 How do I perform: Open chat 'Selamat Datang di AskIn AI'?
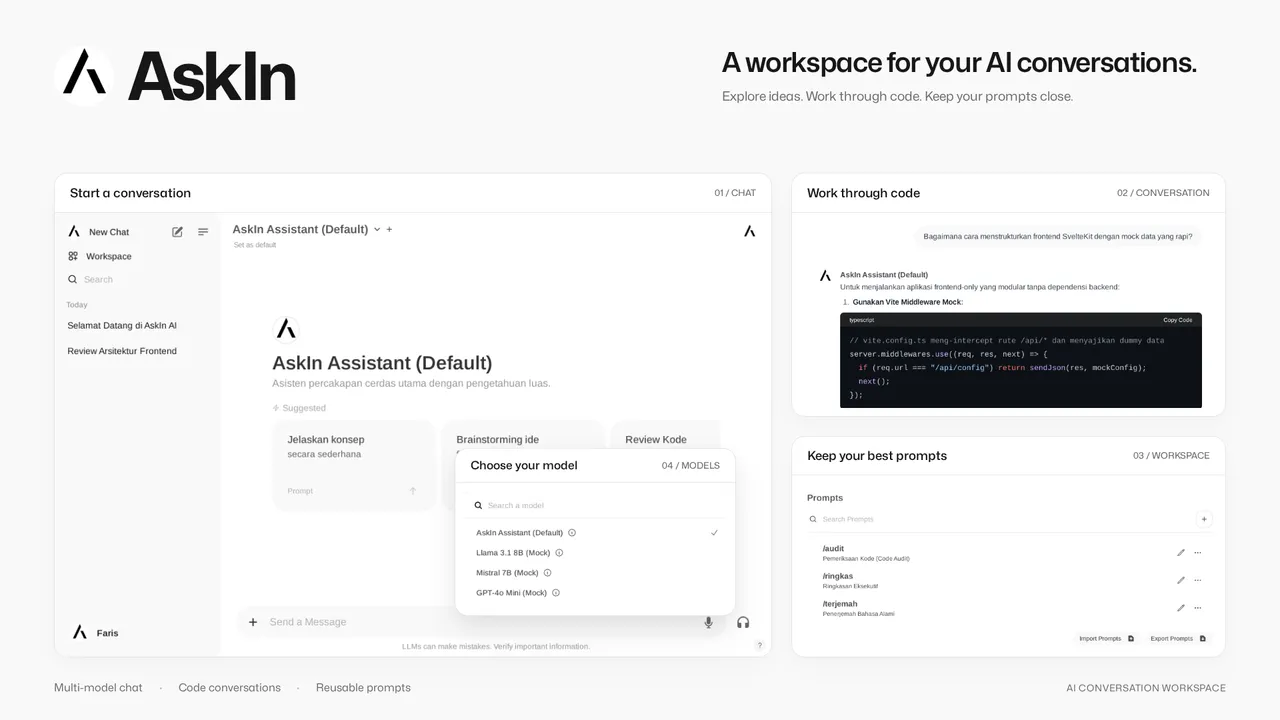click(122, 325)
